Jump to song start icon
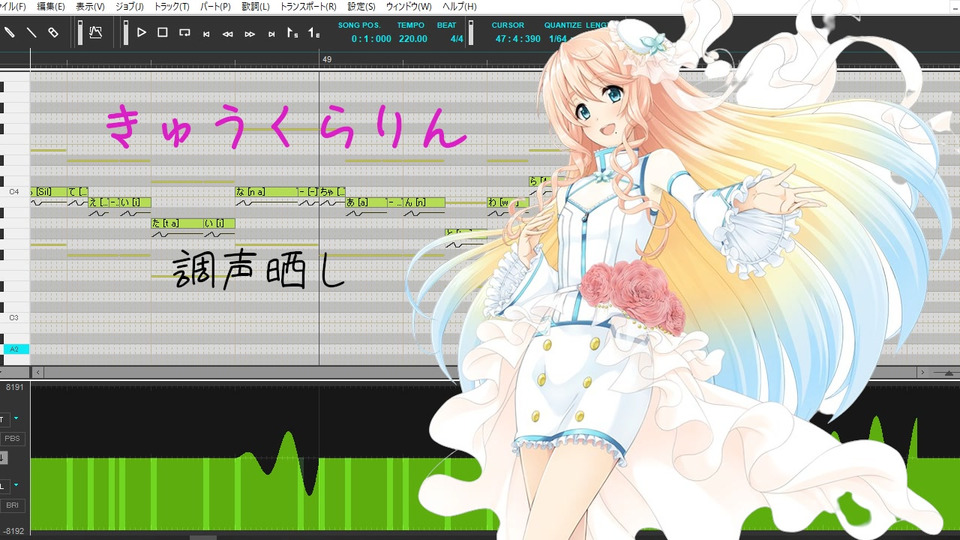 pos(206,34)
